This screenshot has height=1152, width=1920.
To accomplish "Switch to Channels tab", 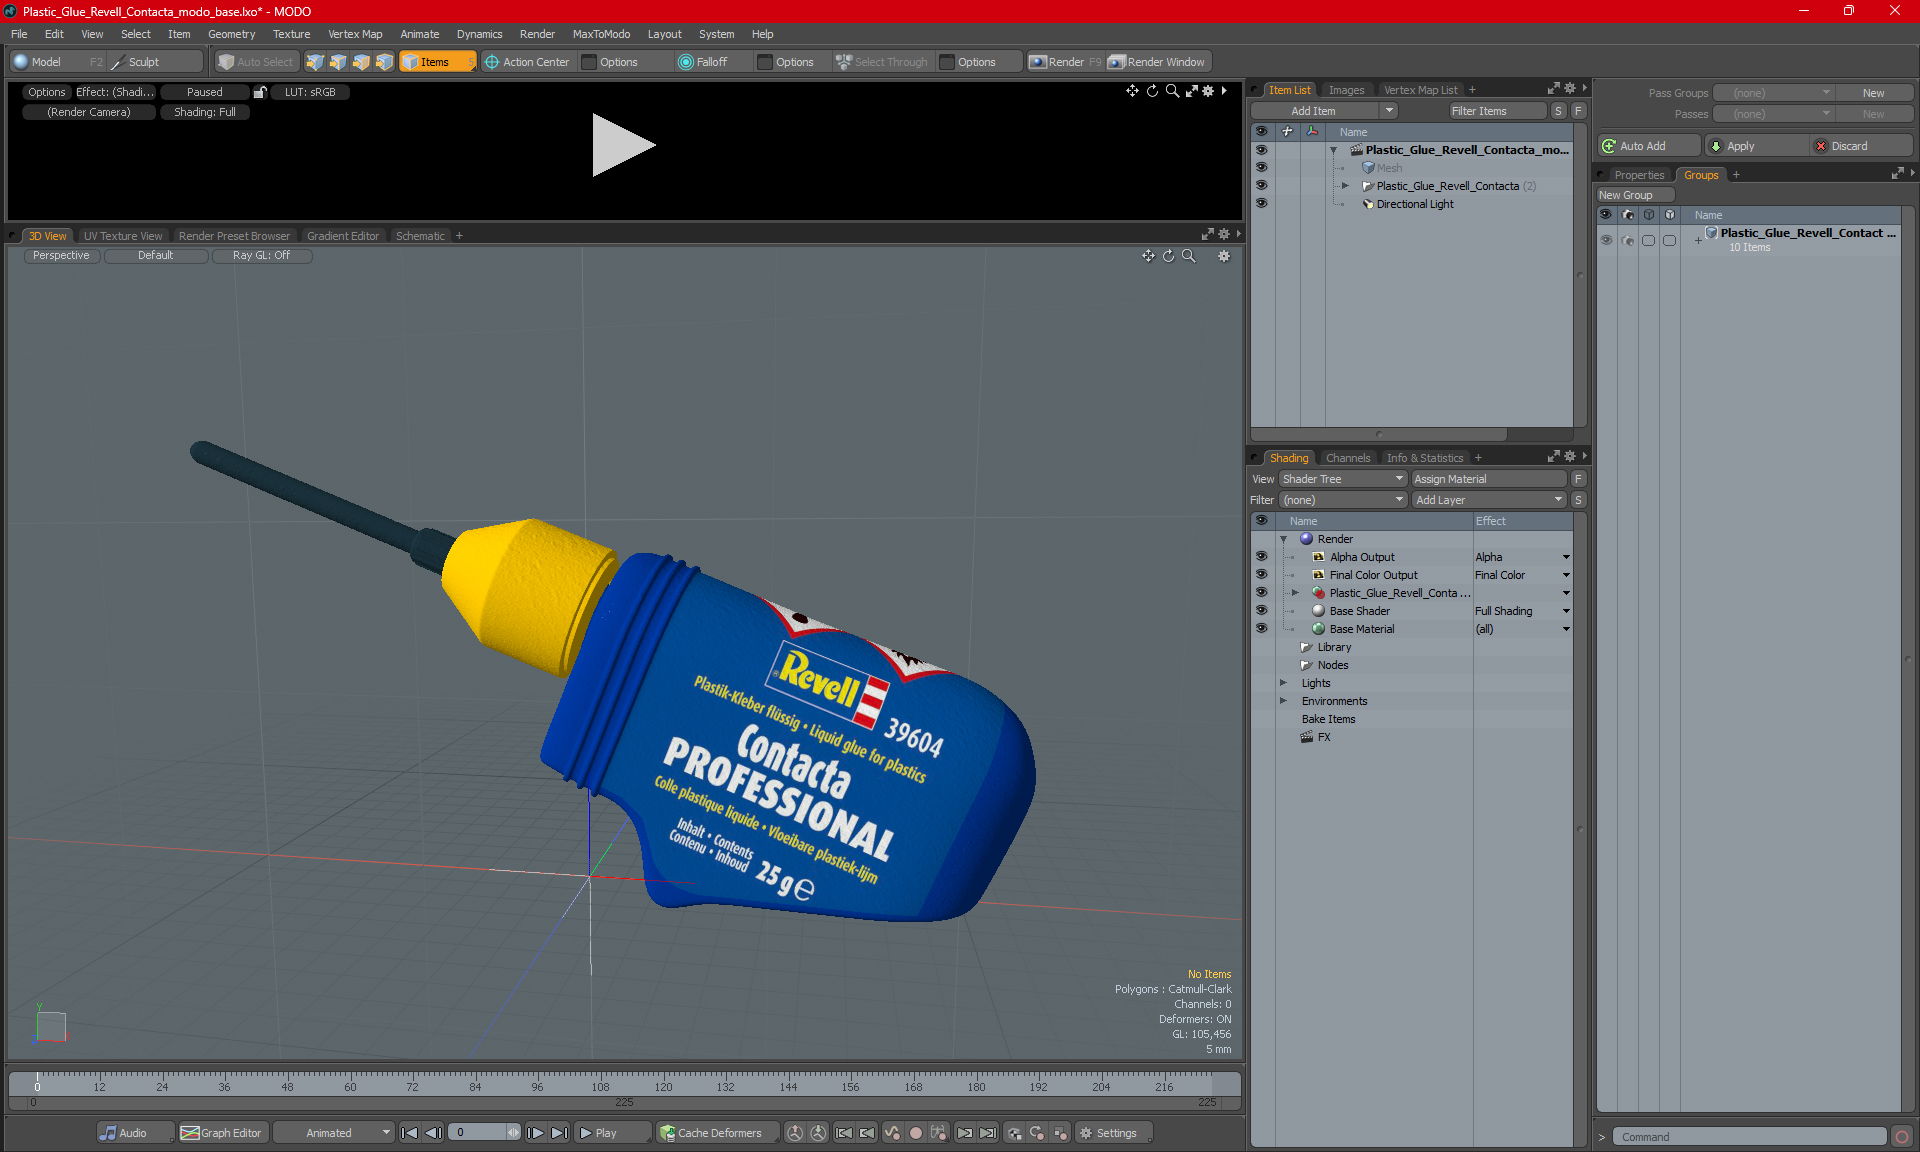I will point(1348,458).
